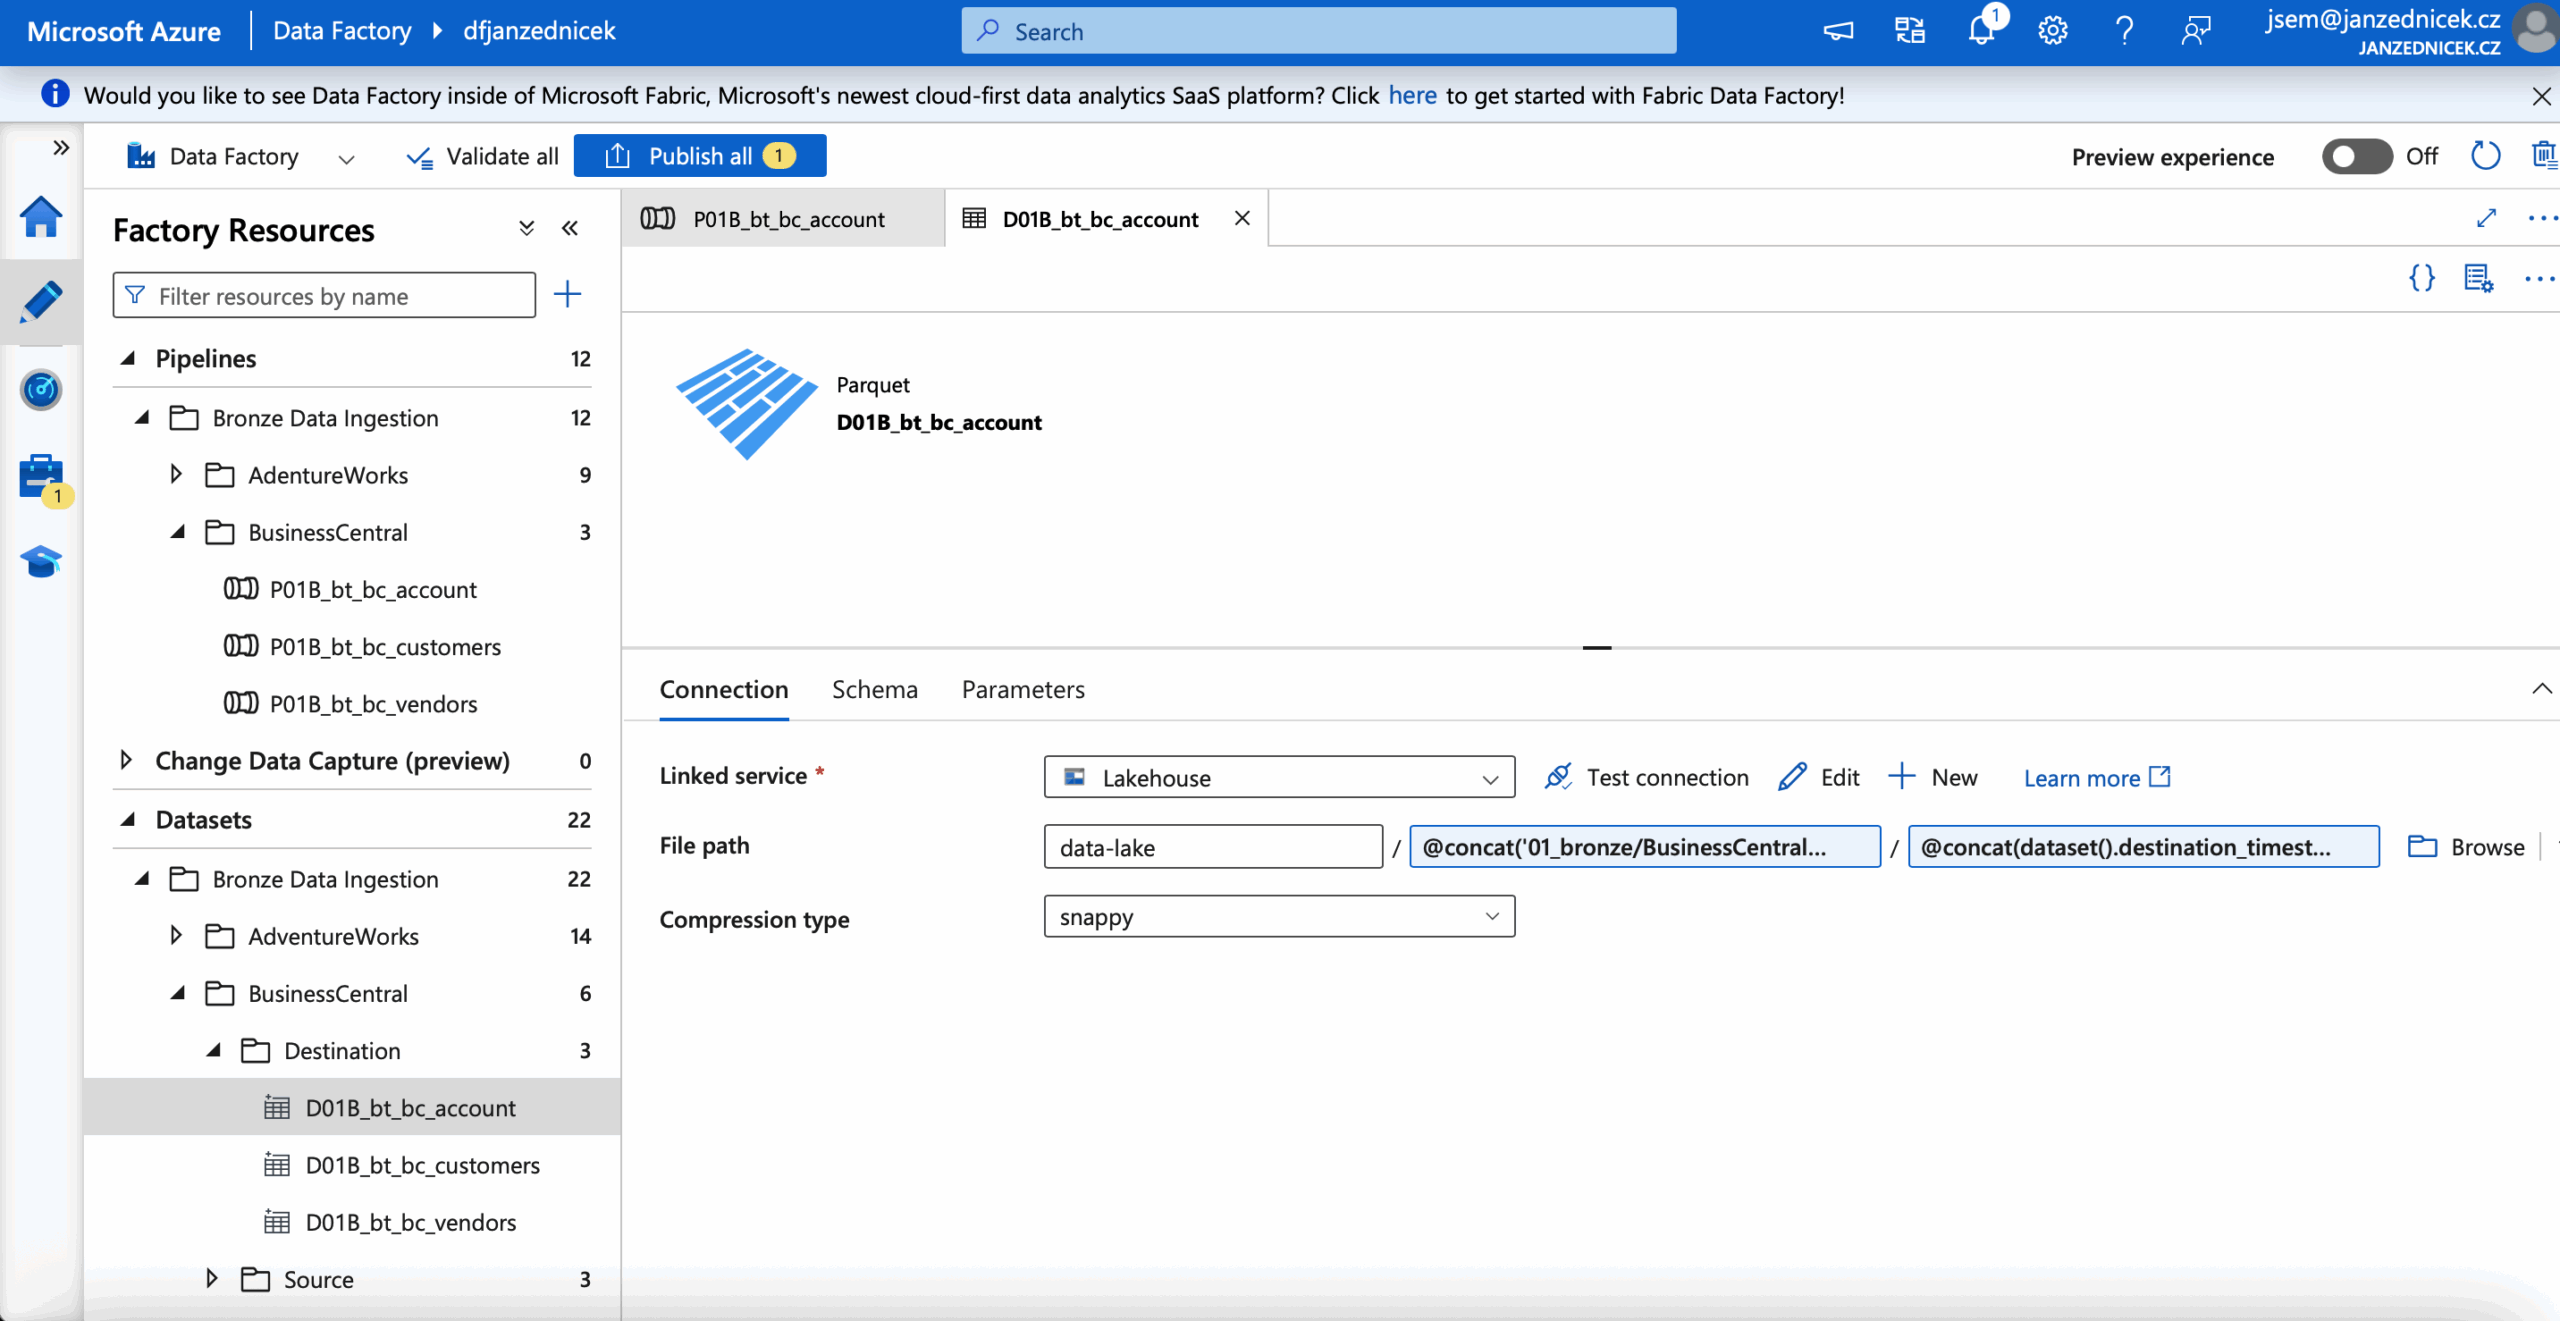
Task: Click the refresh icon near Preview experience
Action: point(2485,156)
